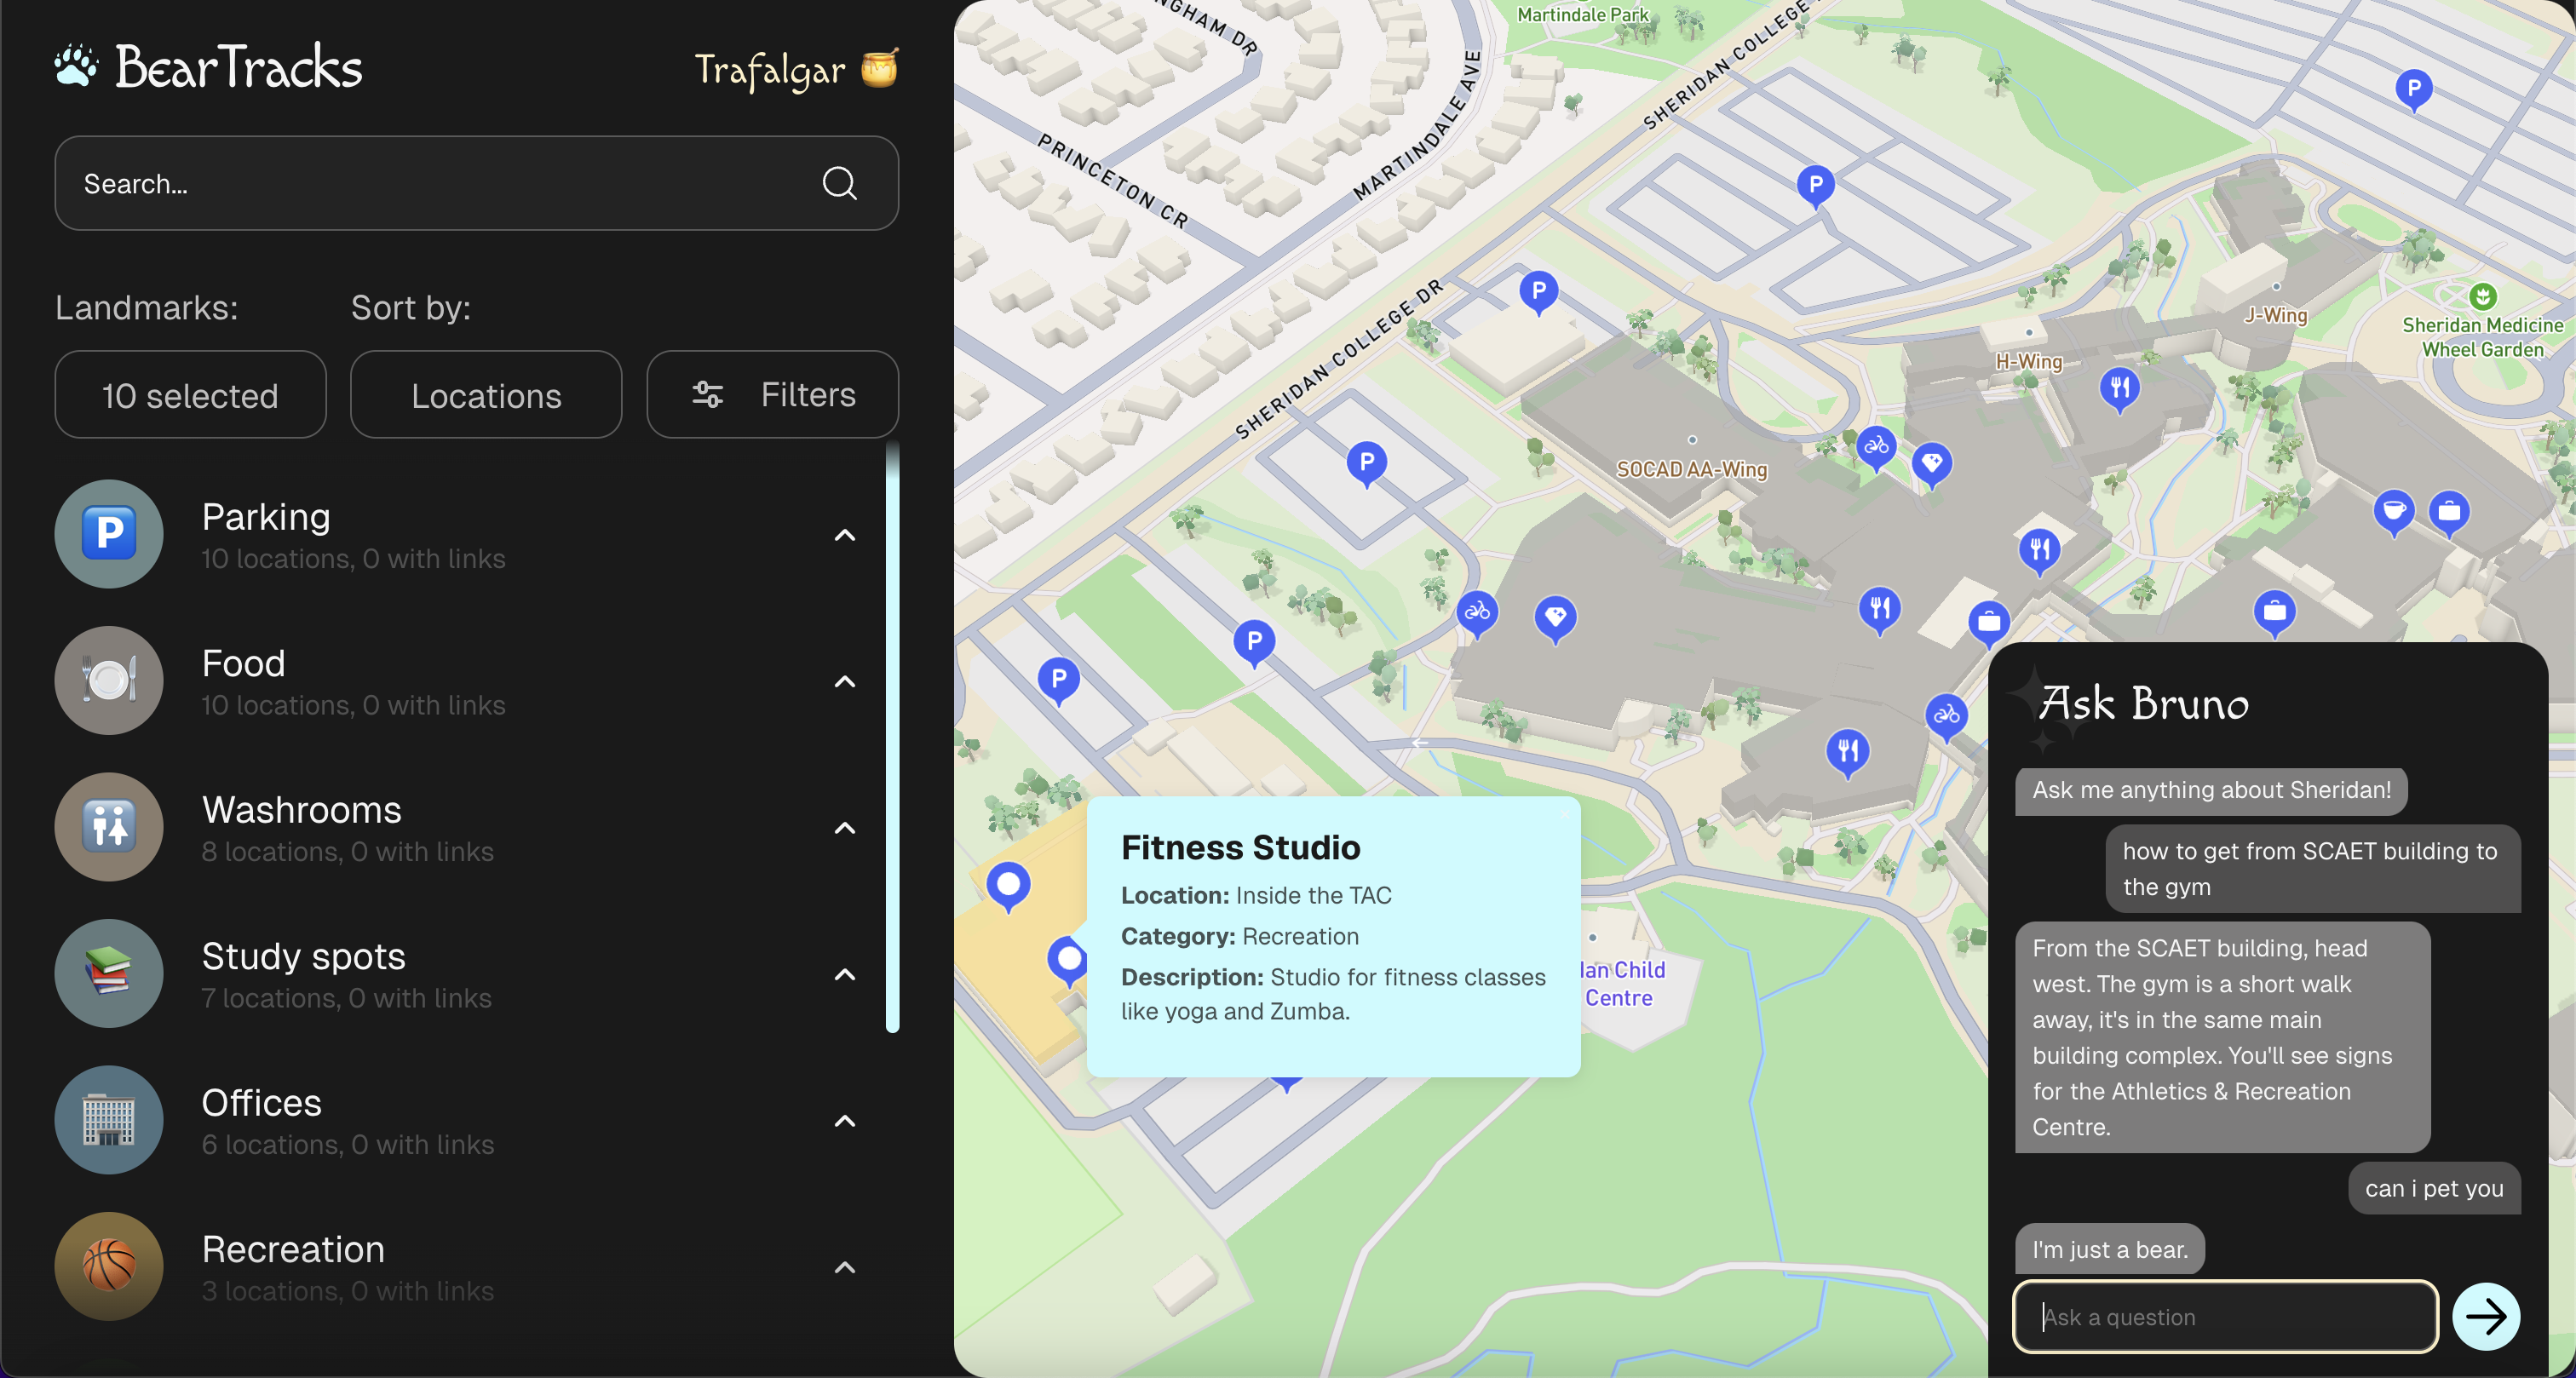
Task: Switch campus via Trafalgar label
Action: [770, 70]
